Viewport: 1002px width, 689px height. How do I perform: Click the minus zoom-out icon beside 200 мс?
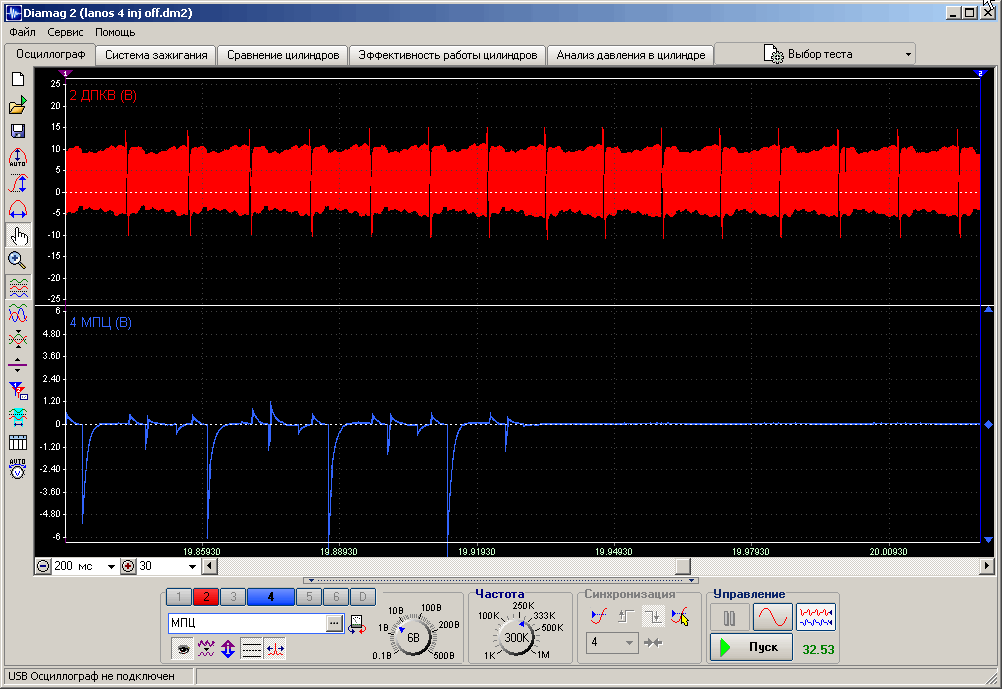(43, 566)
